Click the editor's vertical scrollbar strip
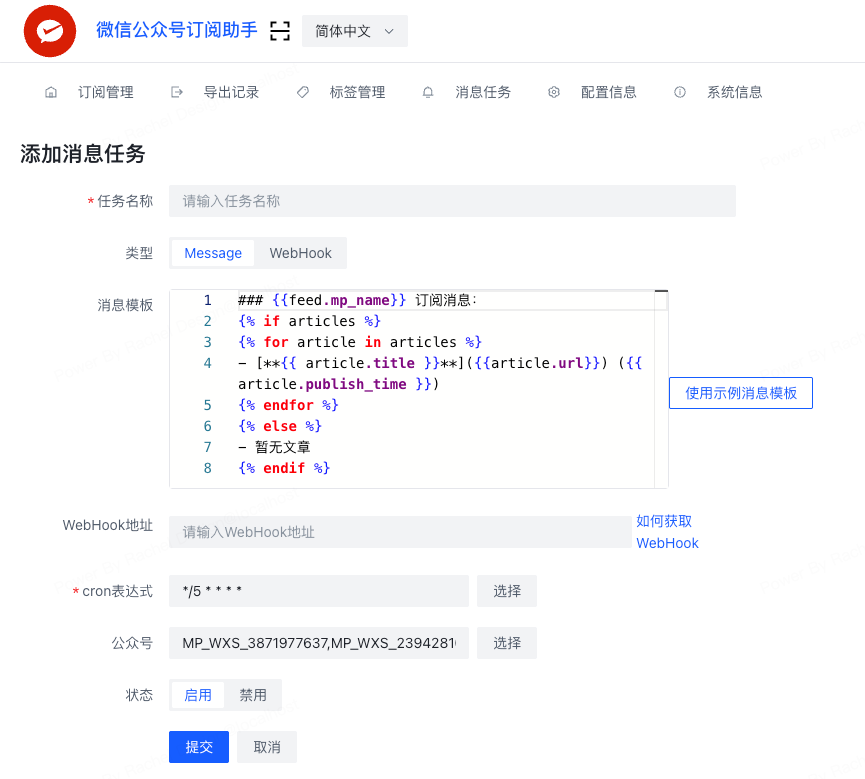 pos(661,389)
